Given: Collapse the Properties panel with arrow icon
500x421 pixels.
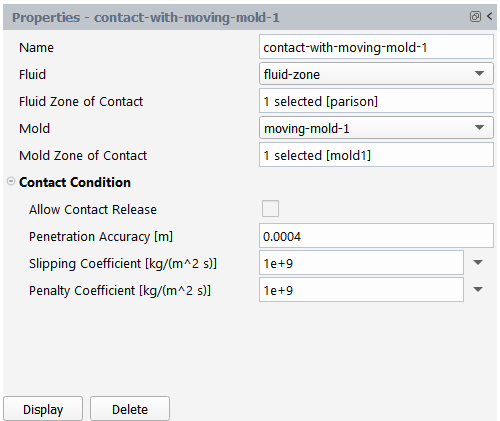Looking at the screenshot, I should (490, 16).
